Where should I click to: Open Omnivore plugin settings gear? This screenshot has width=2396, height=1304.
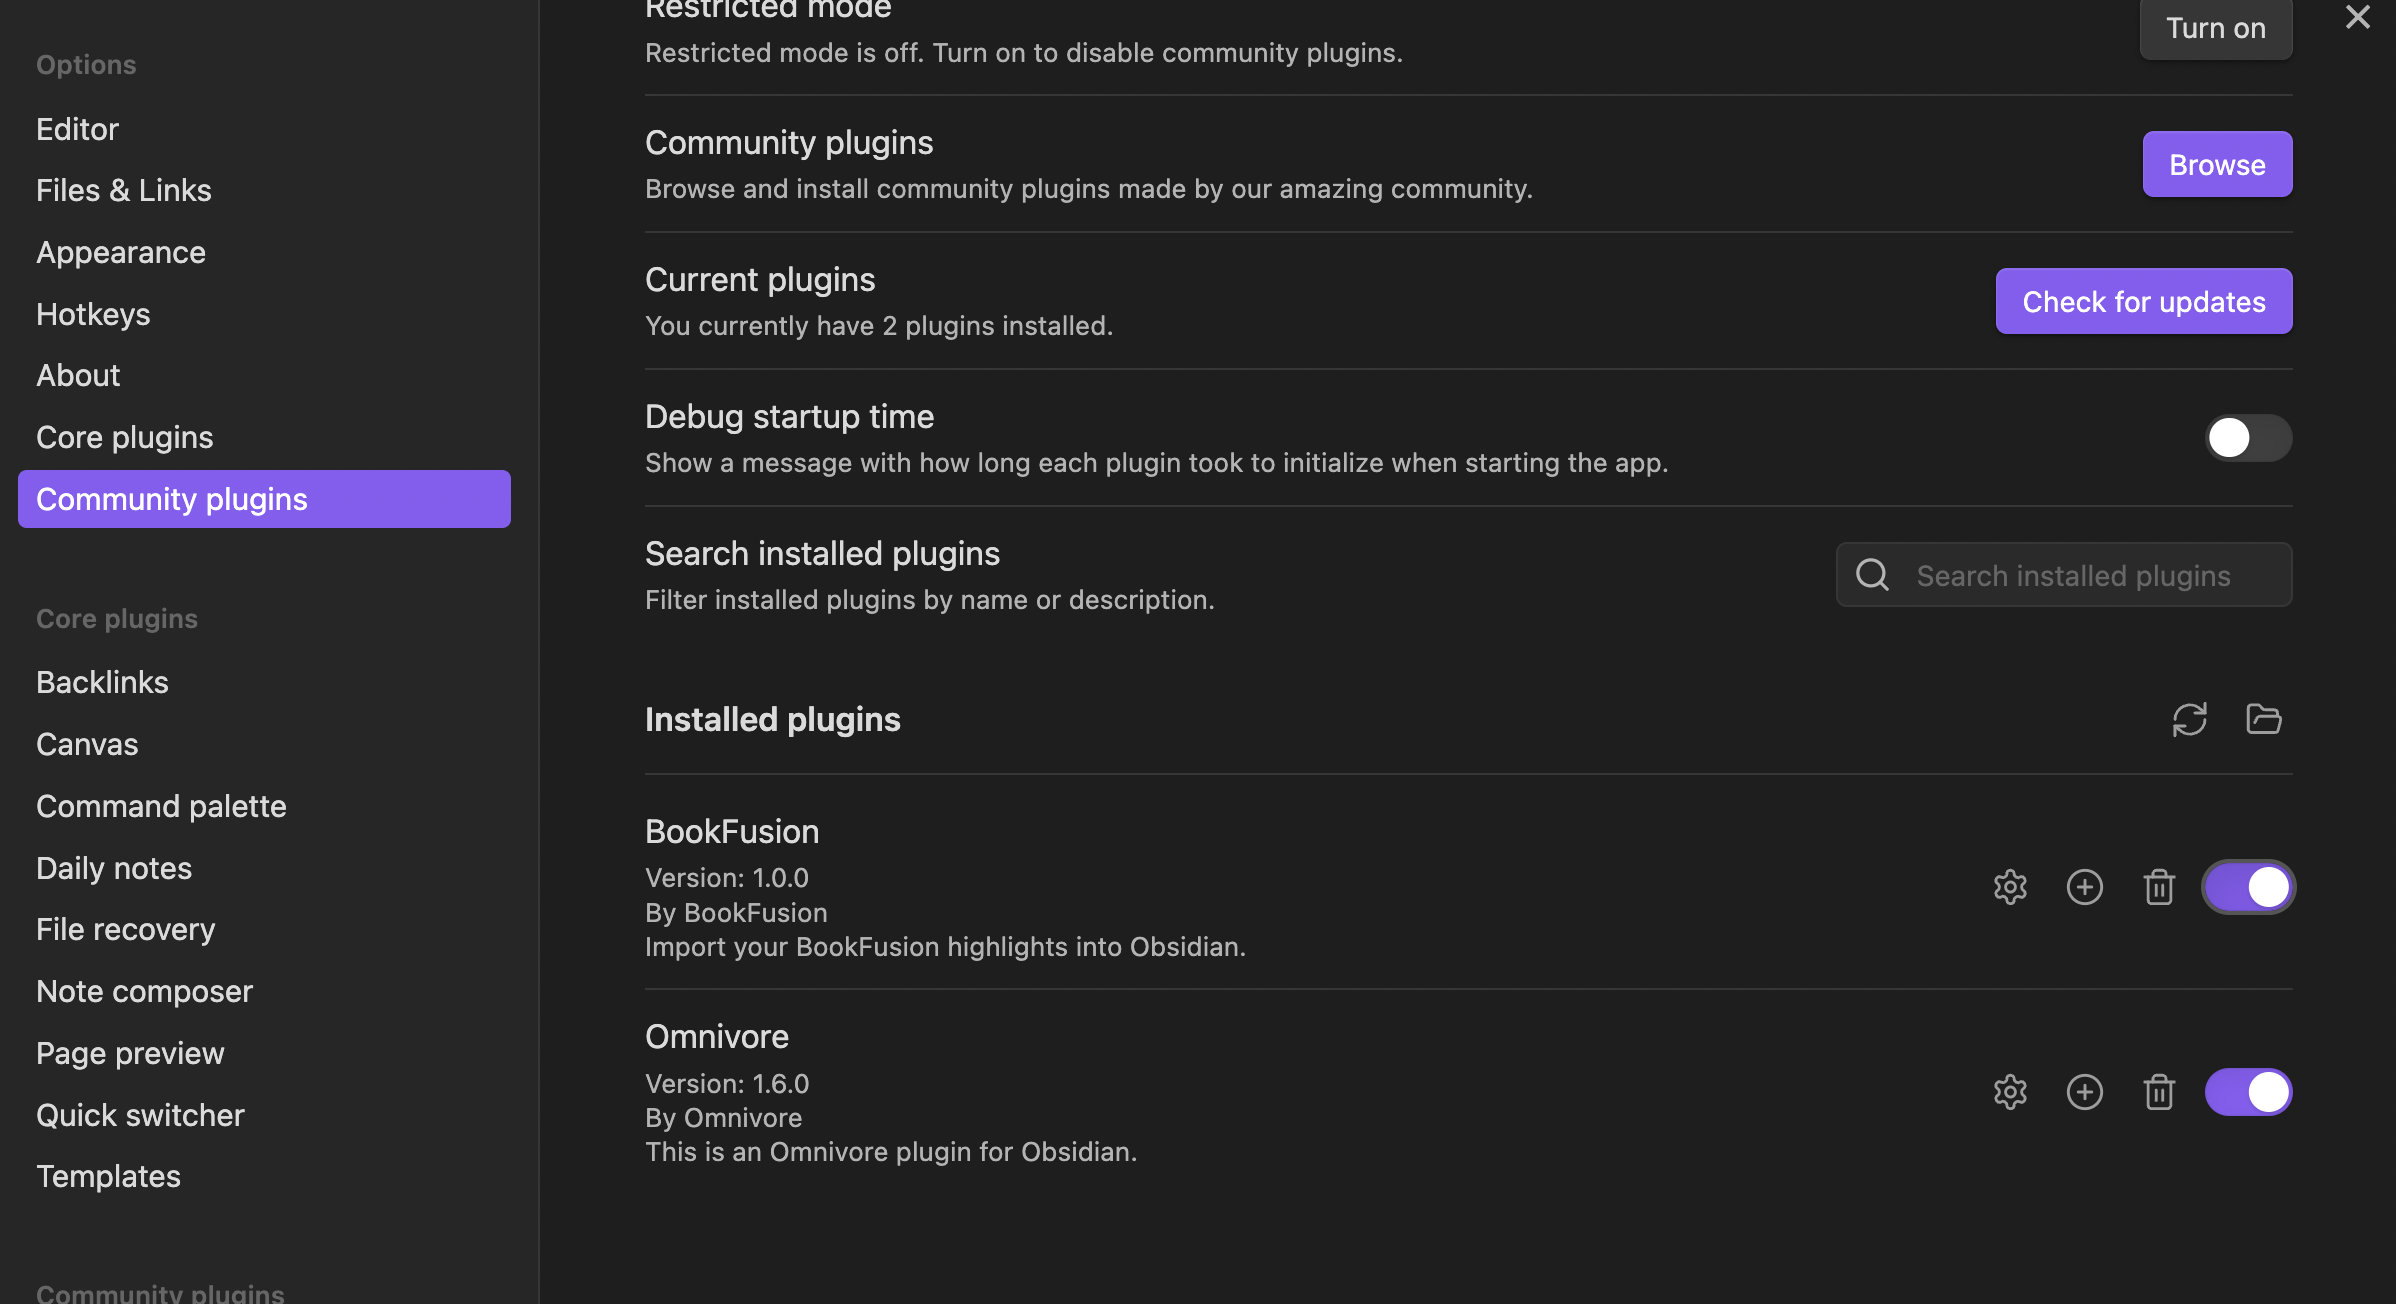click(2010, 1092)
